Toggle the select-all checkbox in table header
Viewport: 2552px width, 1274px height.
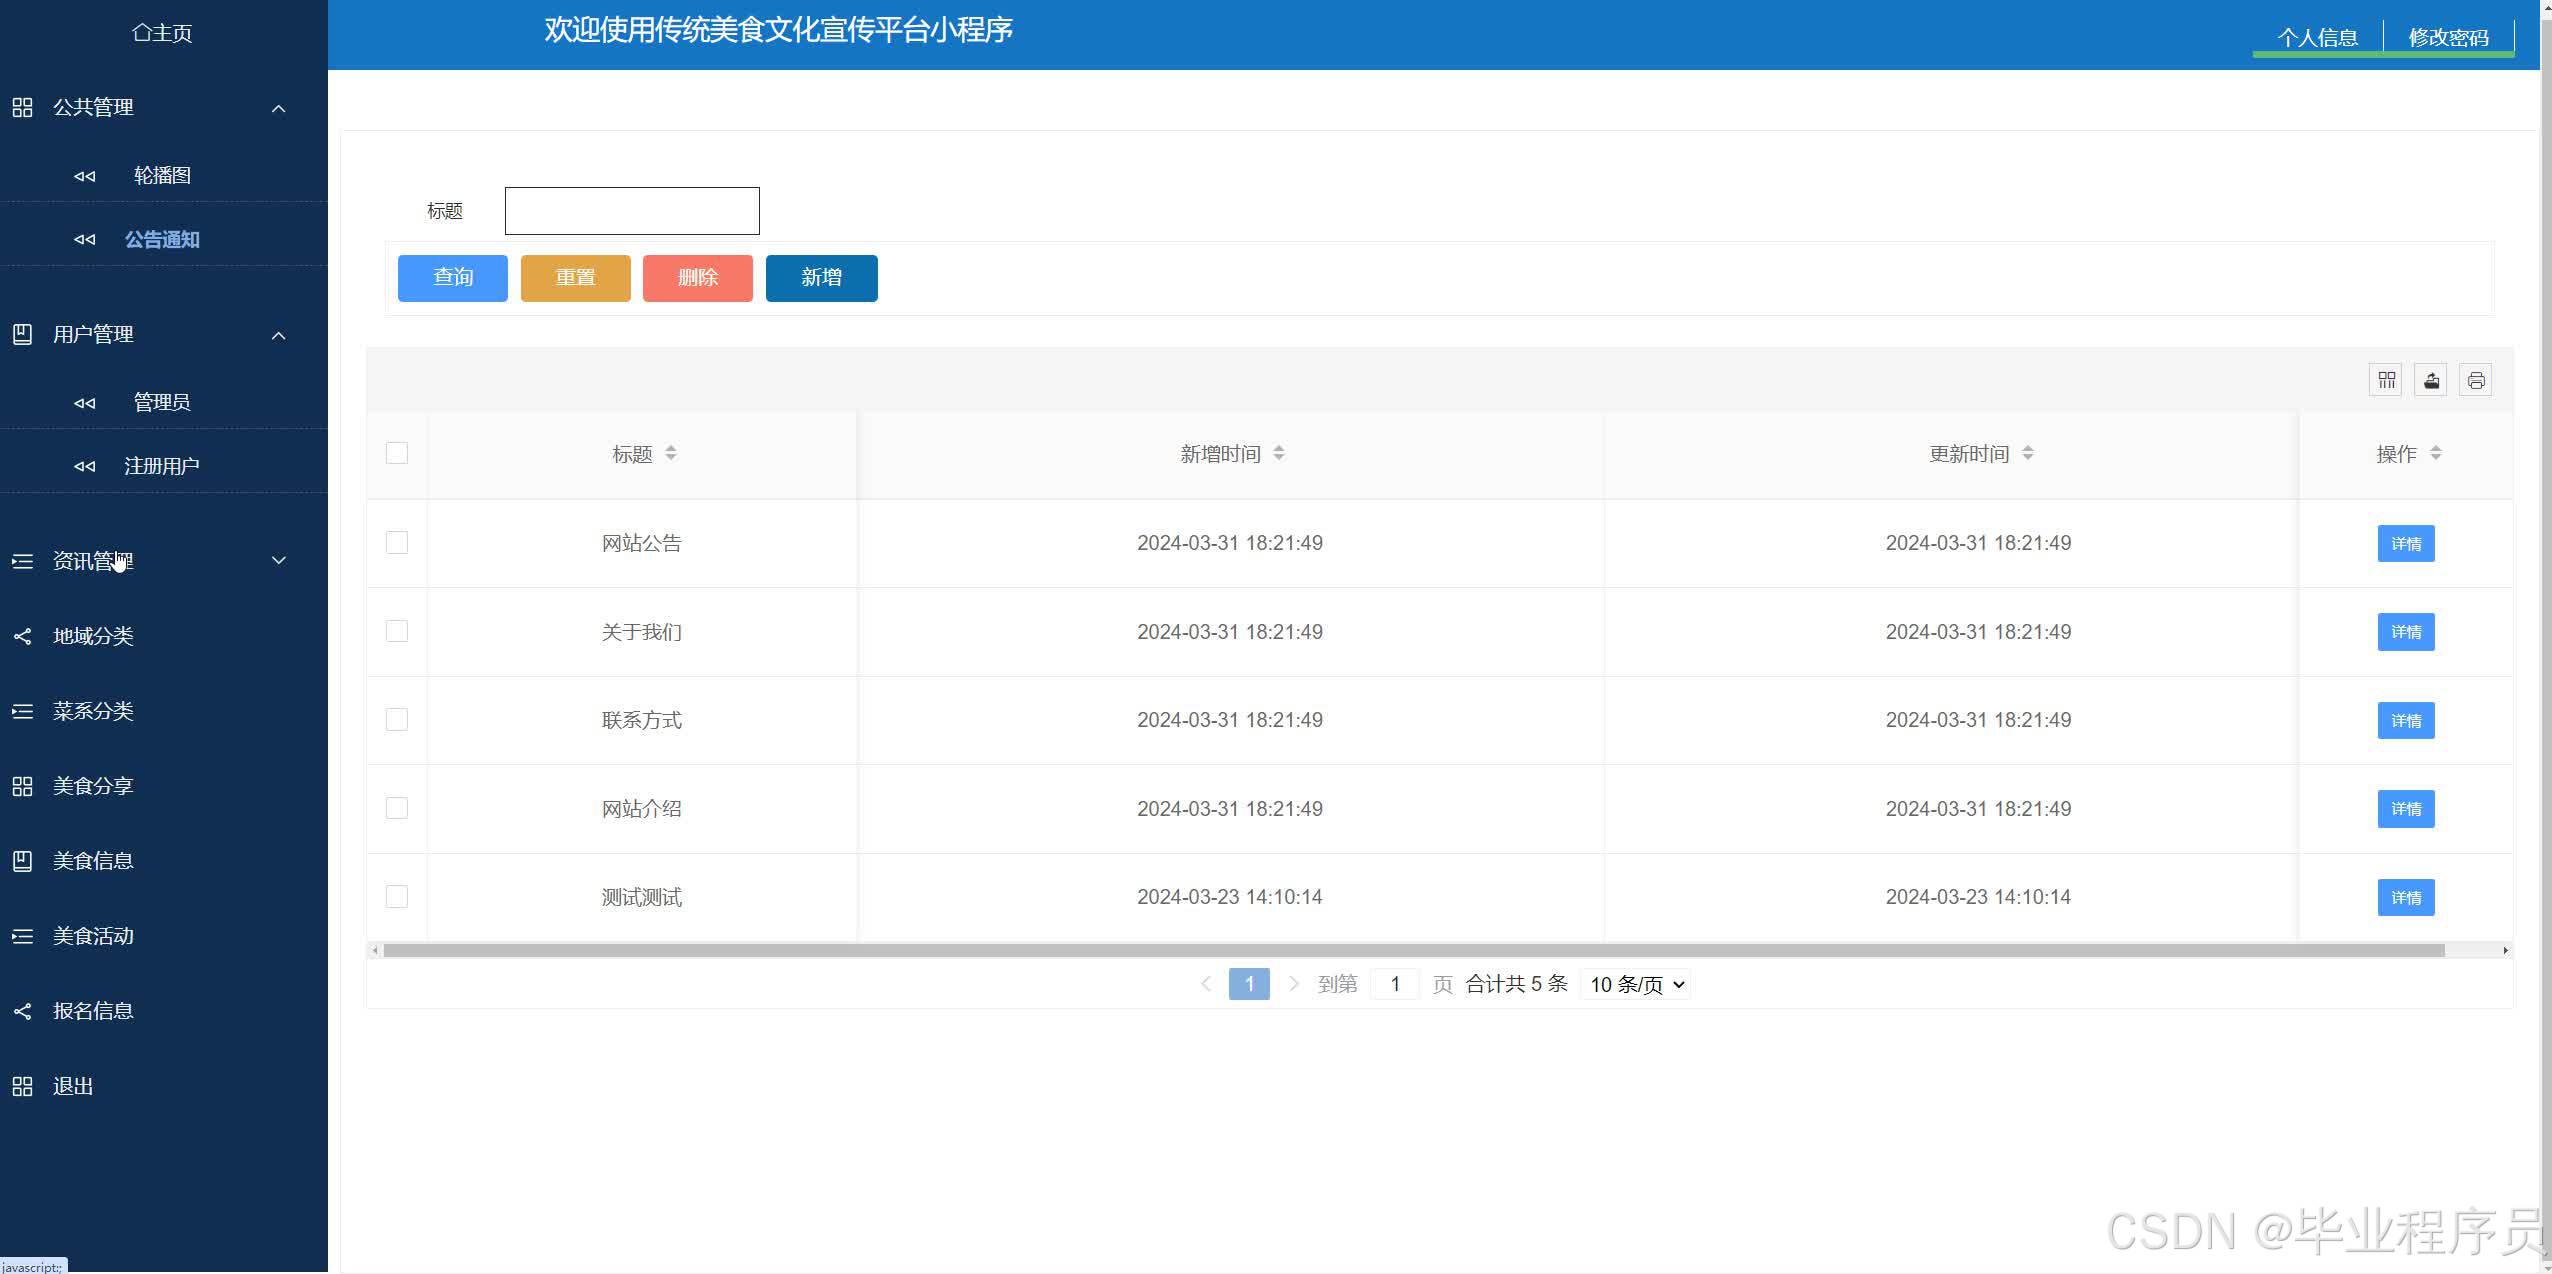pyautogui.click(x=397, y=453)
